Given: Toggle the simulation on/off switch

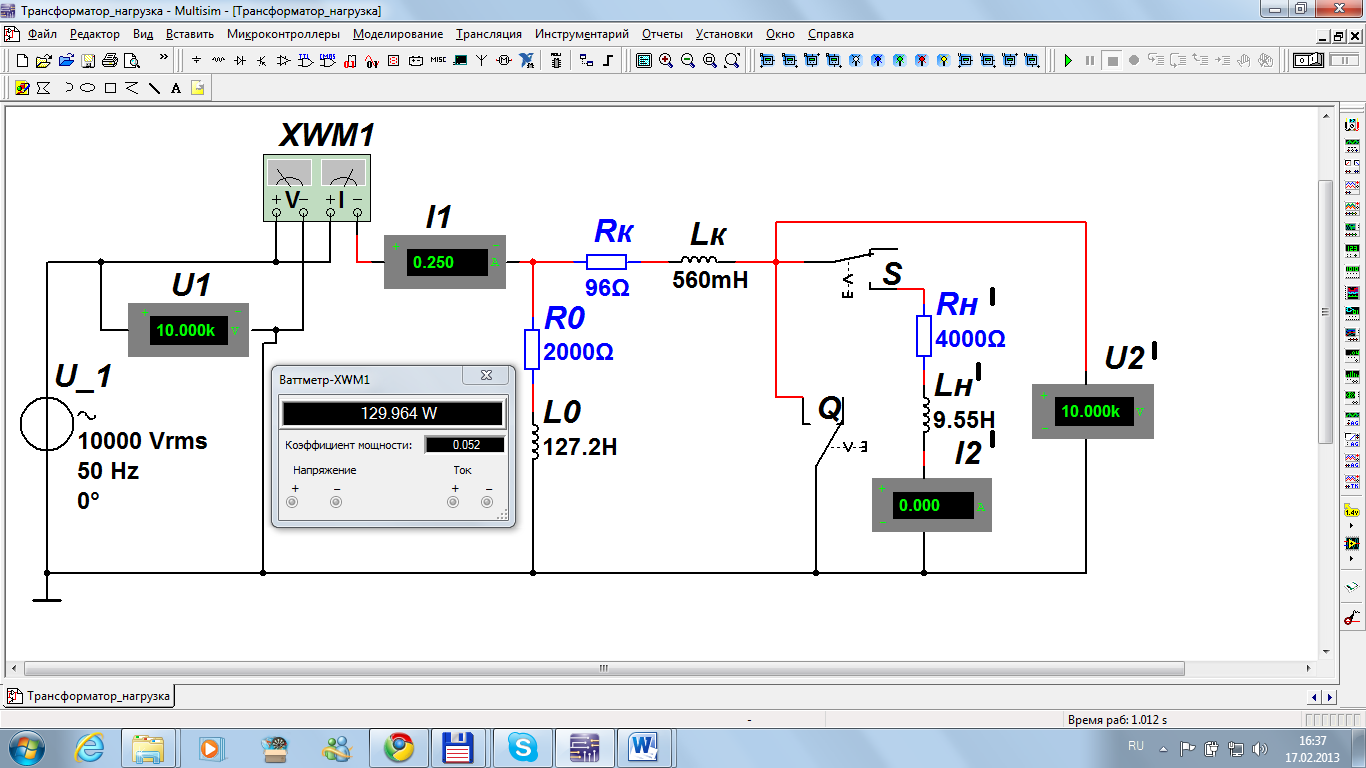Looking at the screenshot, I should tap(1309, 61).
